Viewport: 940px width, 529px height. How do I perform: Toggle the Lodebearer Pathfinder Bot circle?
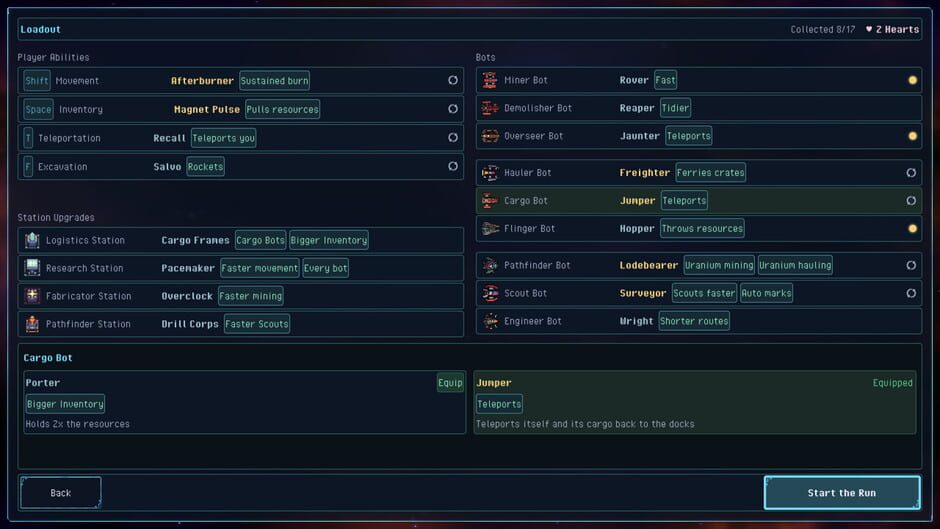(911, 265)
